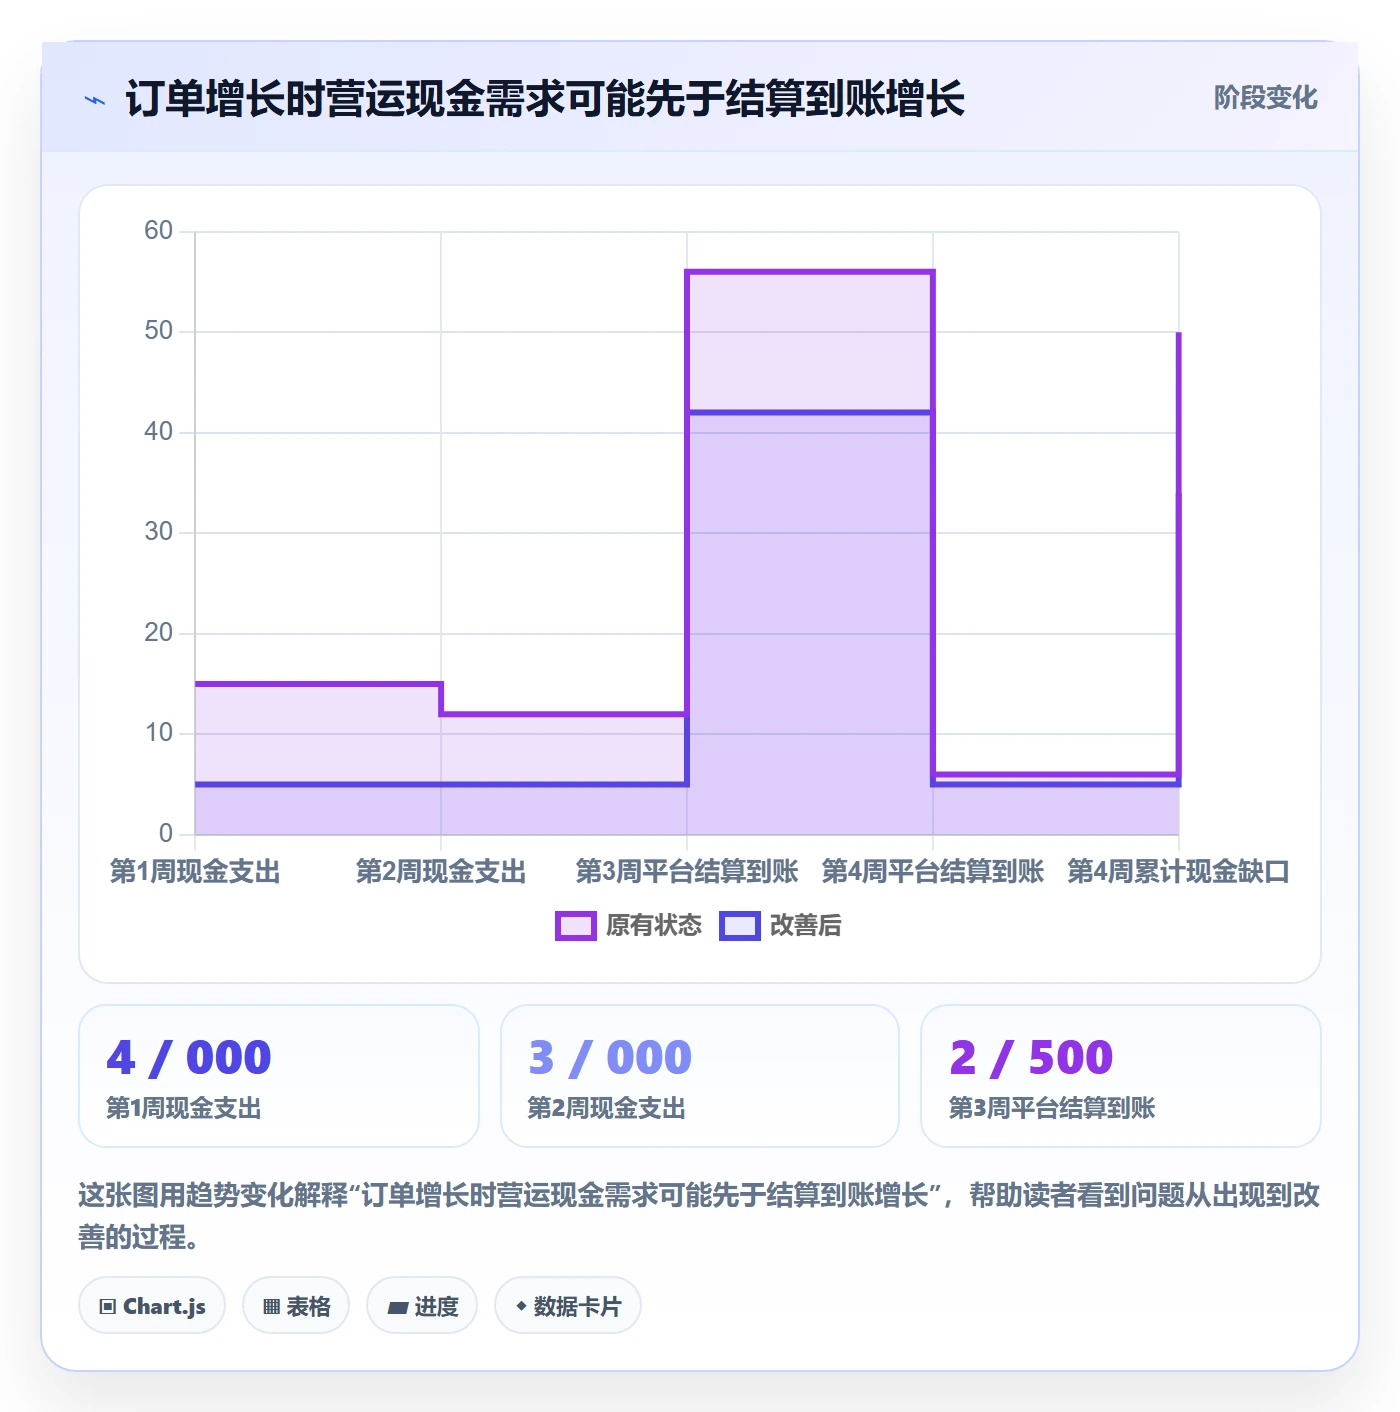Click the y-axis value 0
The image size is (1400, 1412).
pyautogui.click(x=166, y=834)
